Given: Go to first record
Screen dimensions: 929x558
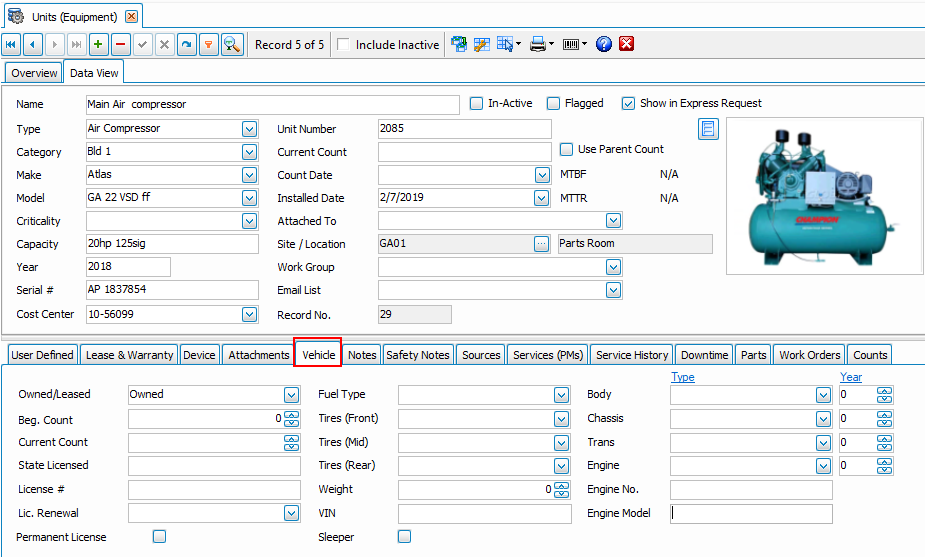Looking at the screenshot, I should click(11, 44).
